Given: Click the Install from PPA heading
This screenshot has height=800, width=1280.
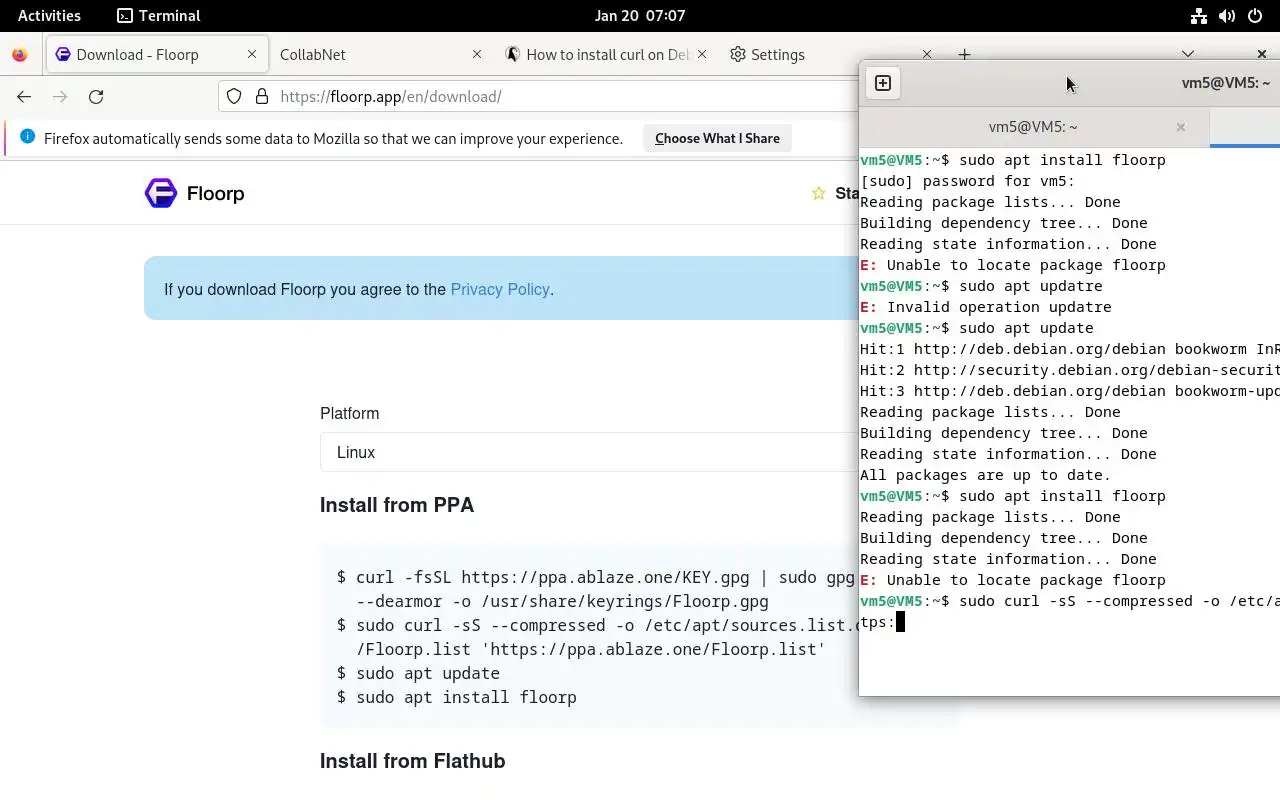Looking at the screenshot, I should [397, 505].
